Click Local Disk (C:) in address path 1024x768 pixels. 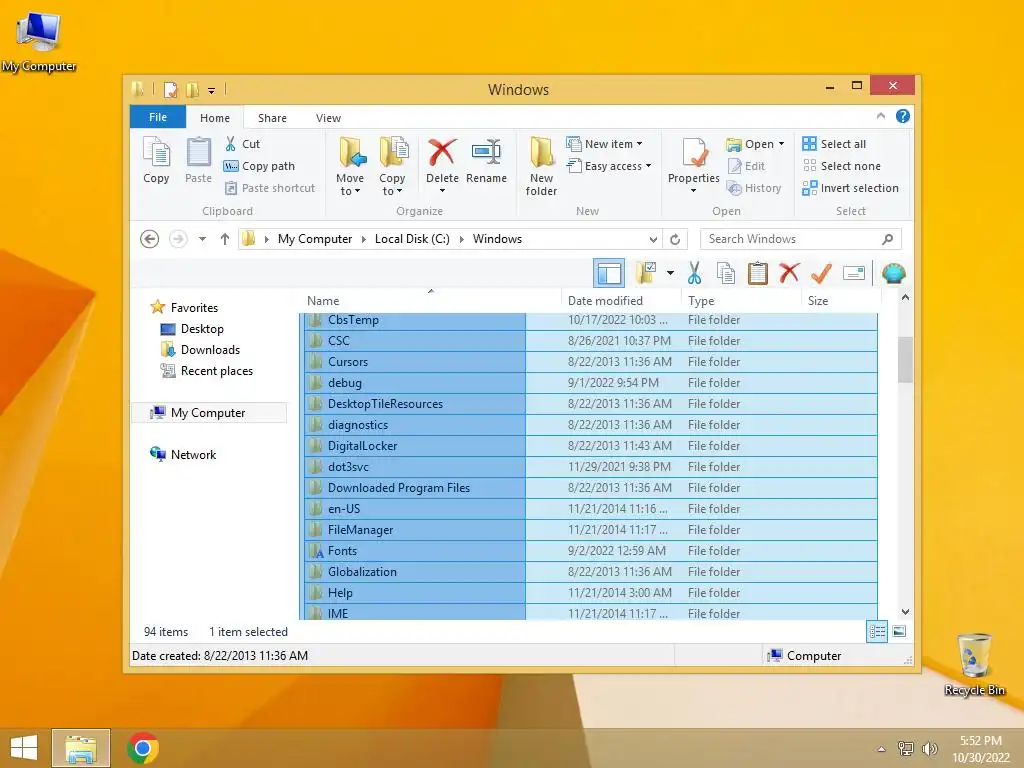point(412,239)
